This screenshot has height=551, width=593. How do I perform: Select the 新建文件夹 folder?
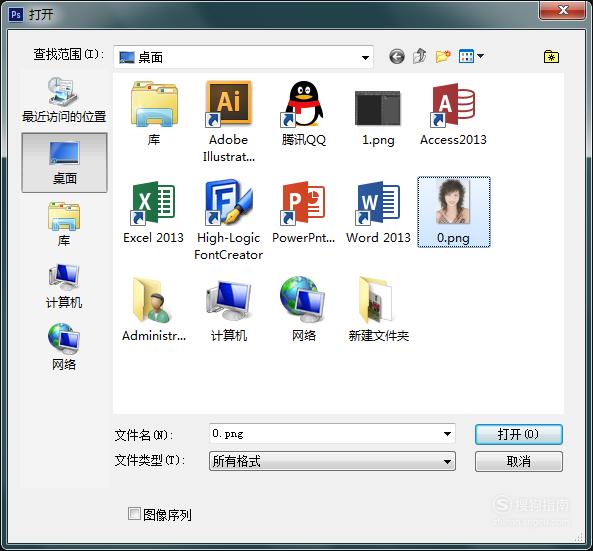(x=379, y=309)
